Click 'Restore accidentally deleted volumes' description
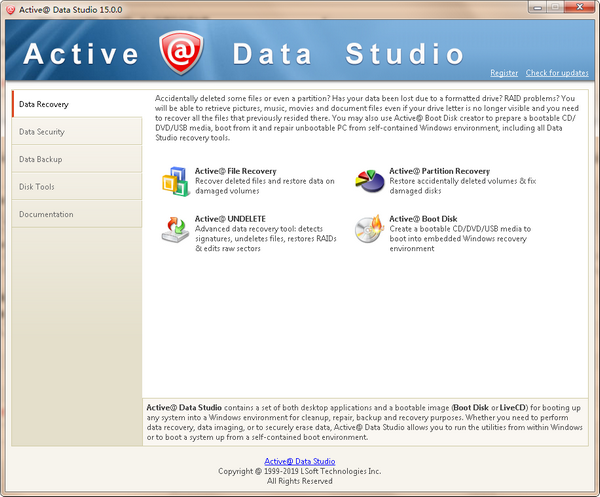The image size is (600, 497). click(463, 186)
